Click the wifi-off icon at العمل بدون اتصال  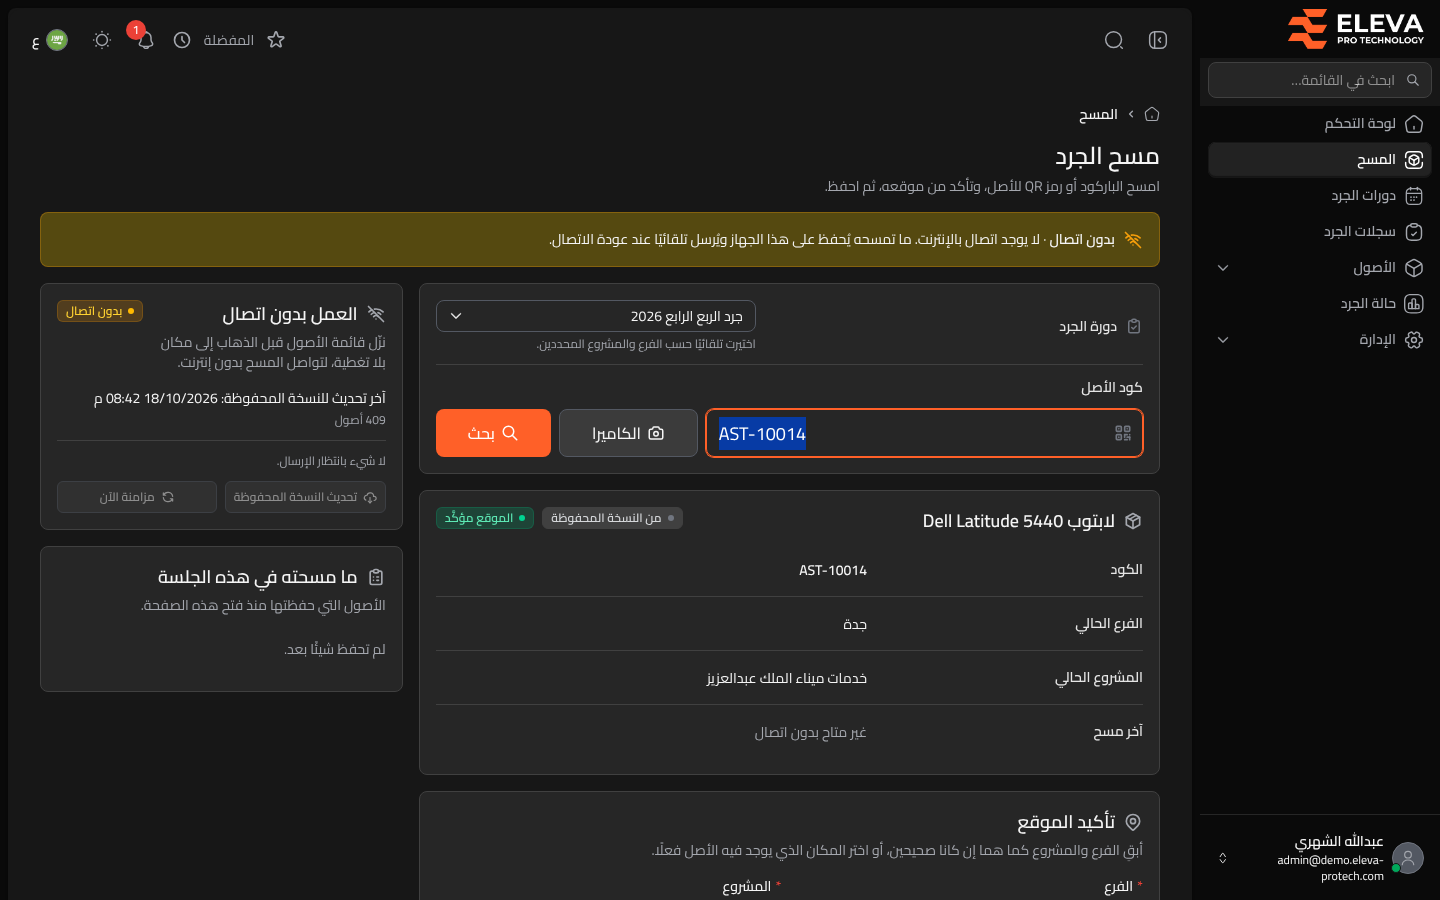coord(376,314)
